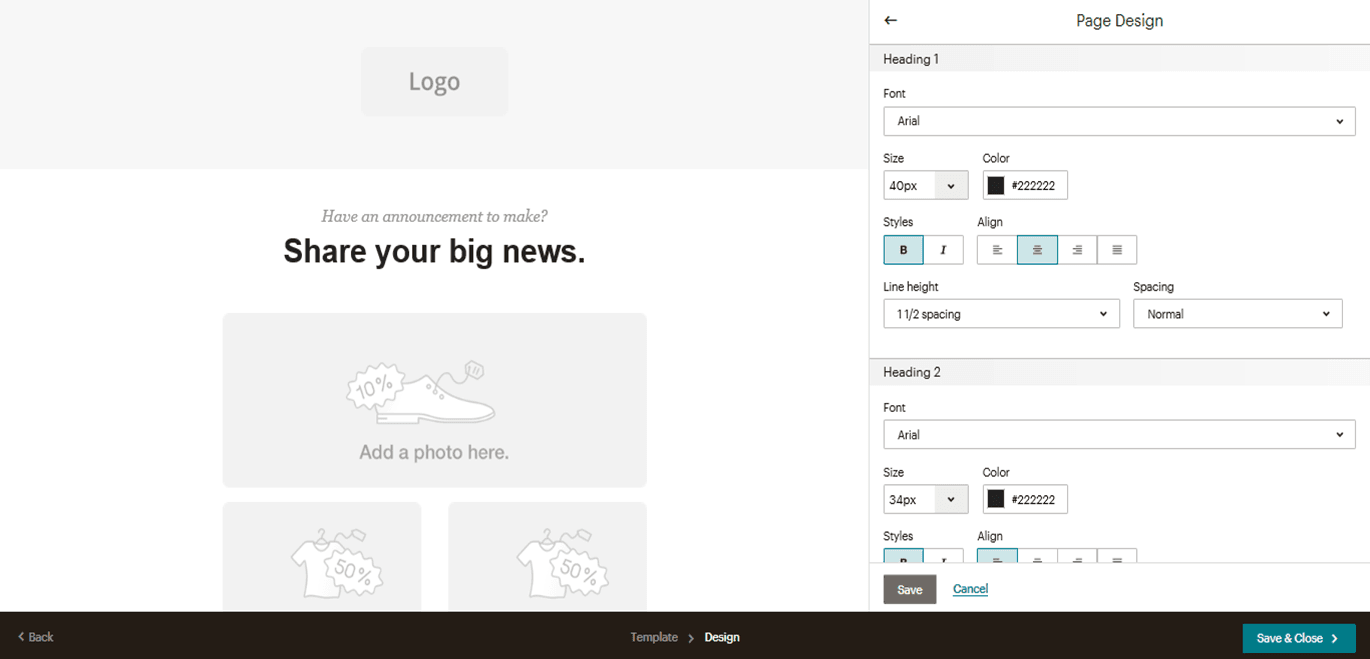Align Heading 1 text left
This screenshot has width=1370, height=659.
coord(997,250)
